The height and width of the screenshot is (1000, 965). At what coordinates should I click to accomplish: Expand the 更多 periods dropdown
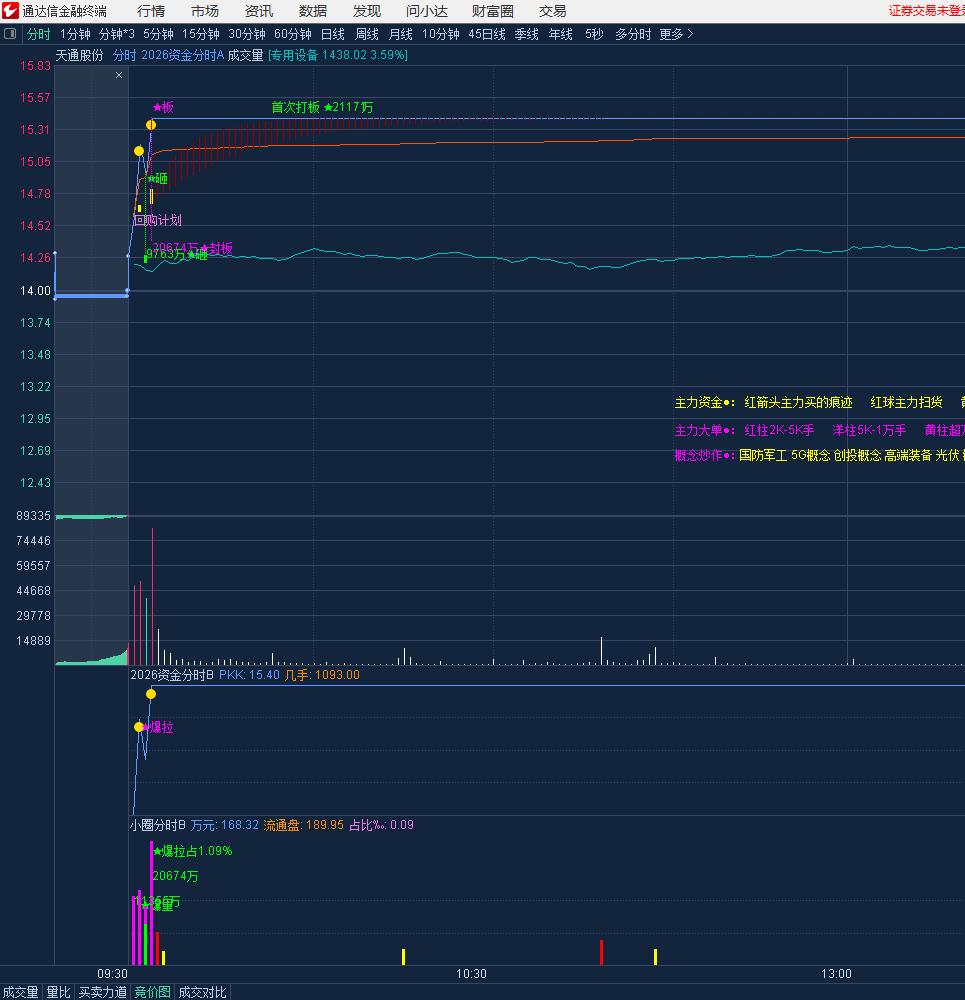(x=676, y=34)
